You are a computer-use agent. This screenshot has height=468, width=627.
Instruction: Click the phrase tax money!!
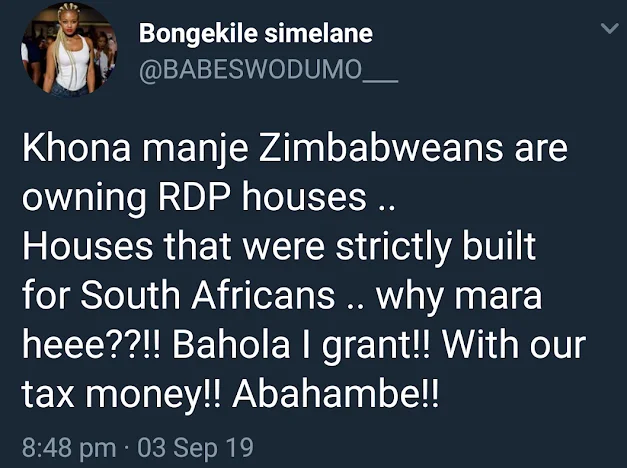121,395
